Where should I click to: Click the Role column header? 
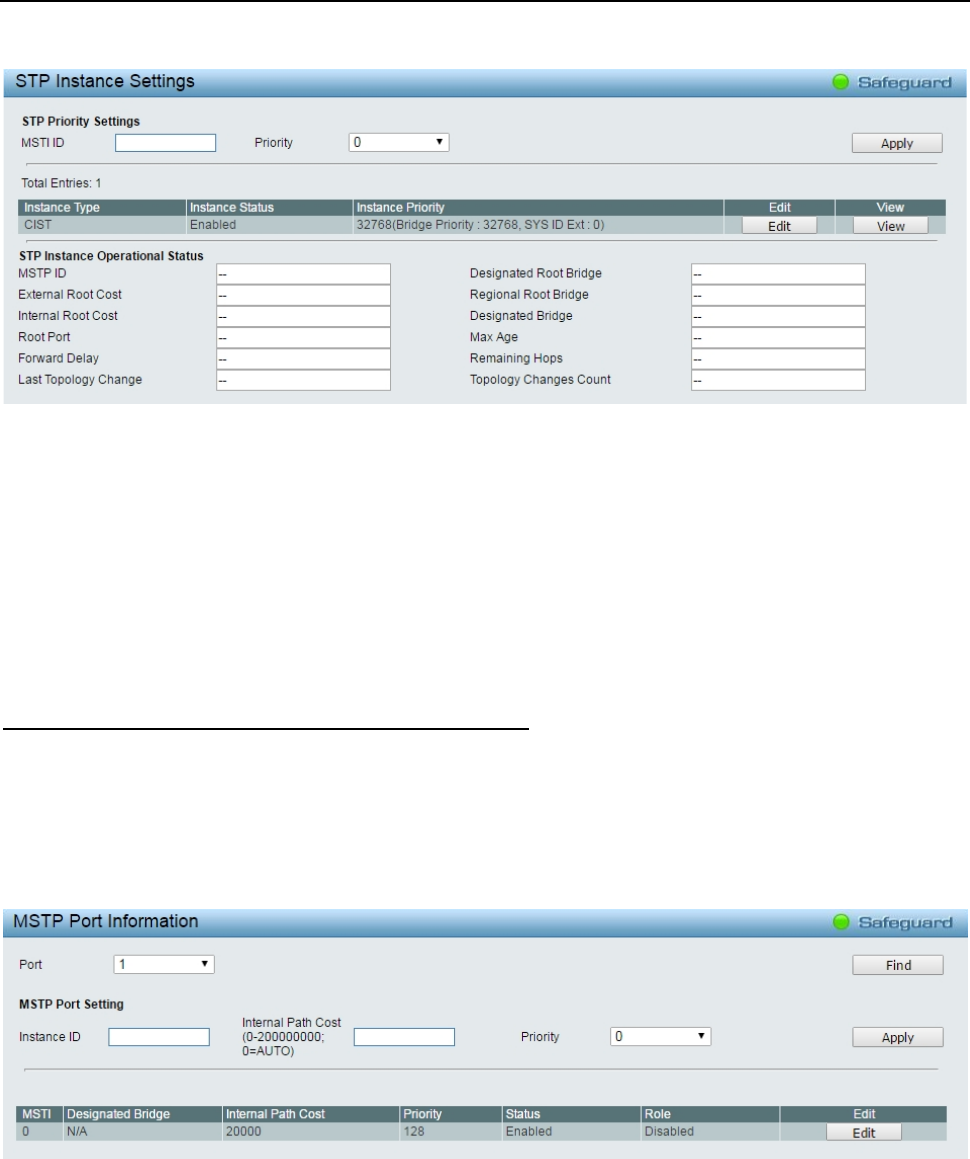click(x=710, y=1114)
